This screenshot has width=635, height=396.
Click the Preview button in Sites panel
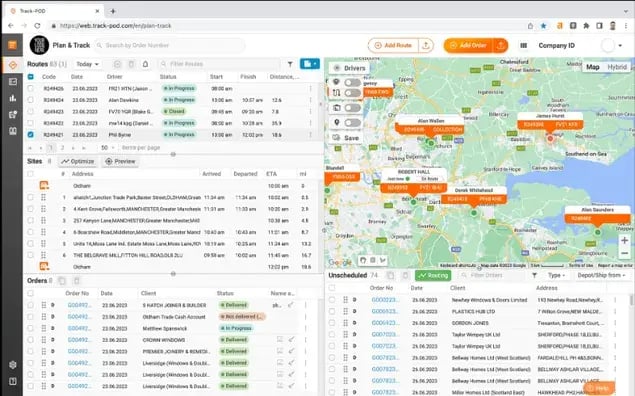[120, 161]
